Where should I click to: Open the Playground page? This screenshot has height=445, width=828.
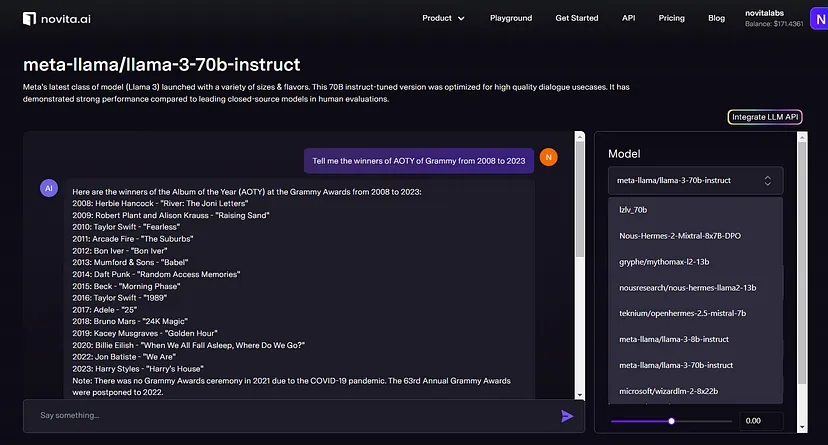[511, 18]
